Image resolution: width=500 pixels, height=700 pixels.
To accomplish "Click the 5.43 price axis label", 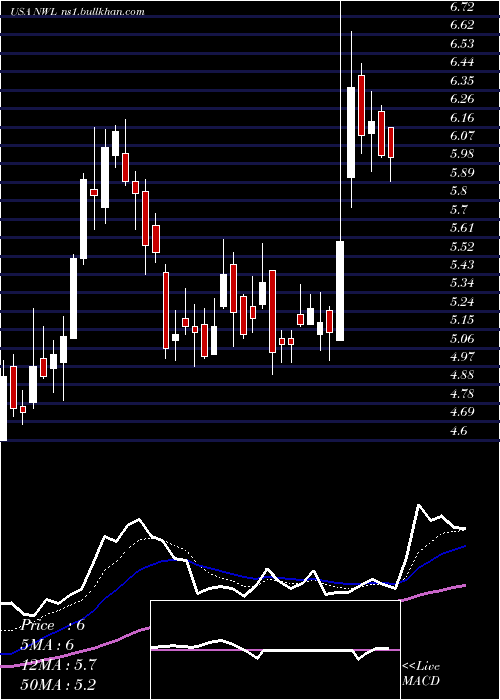I will 462,265.
